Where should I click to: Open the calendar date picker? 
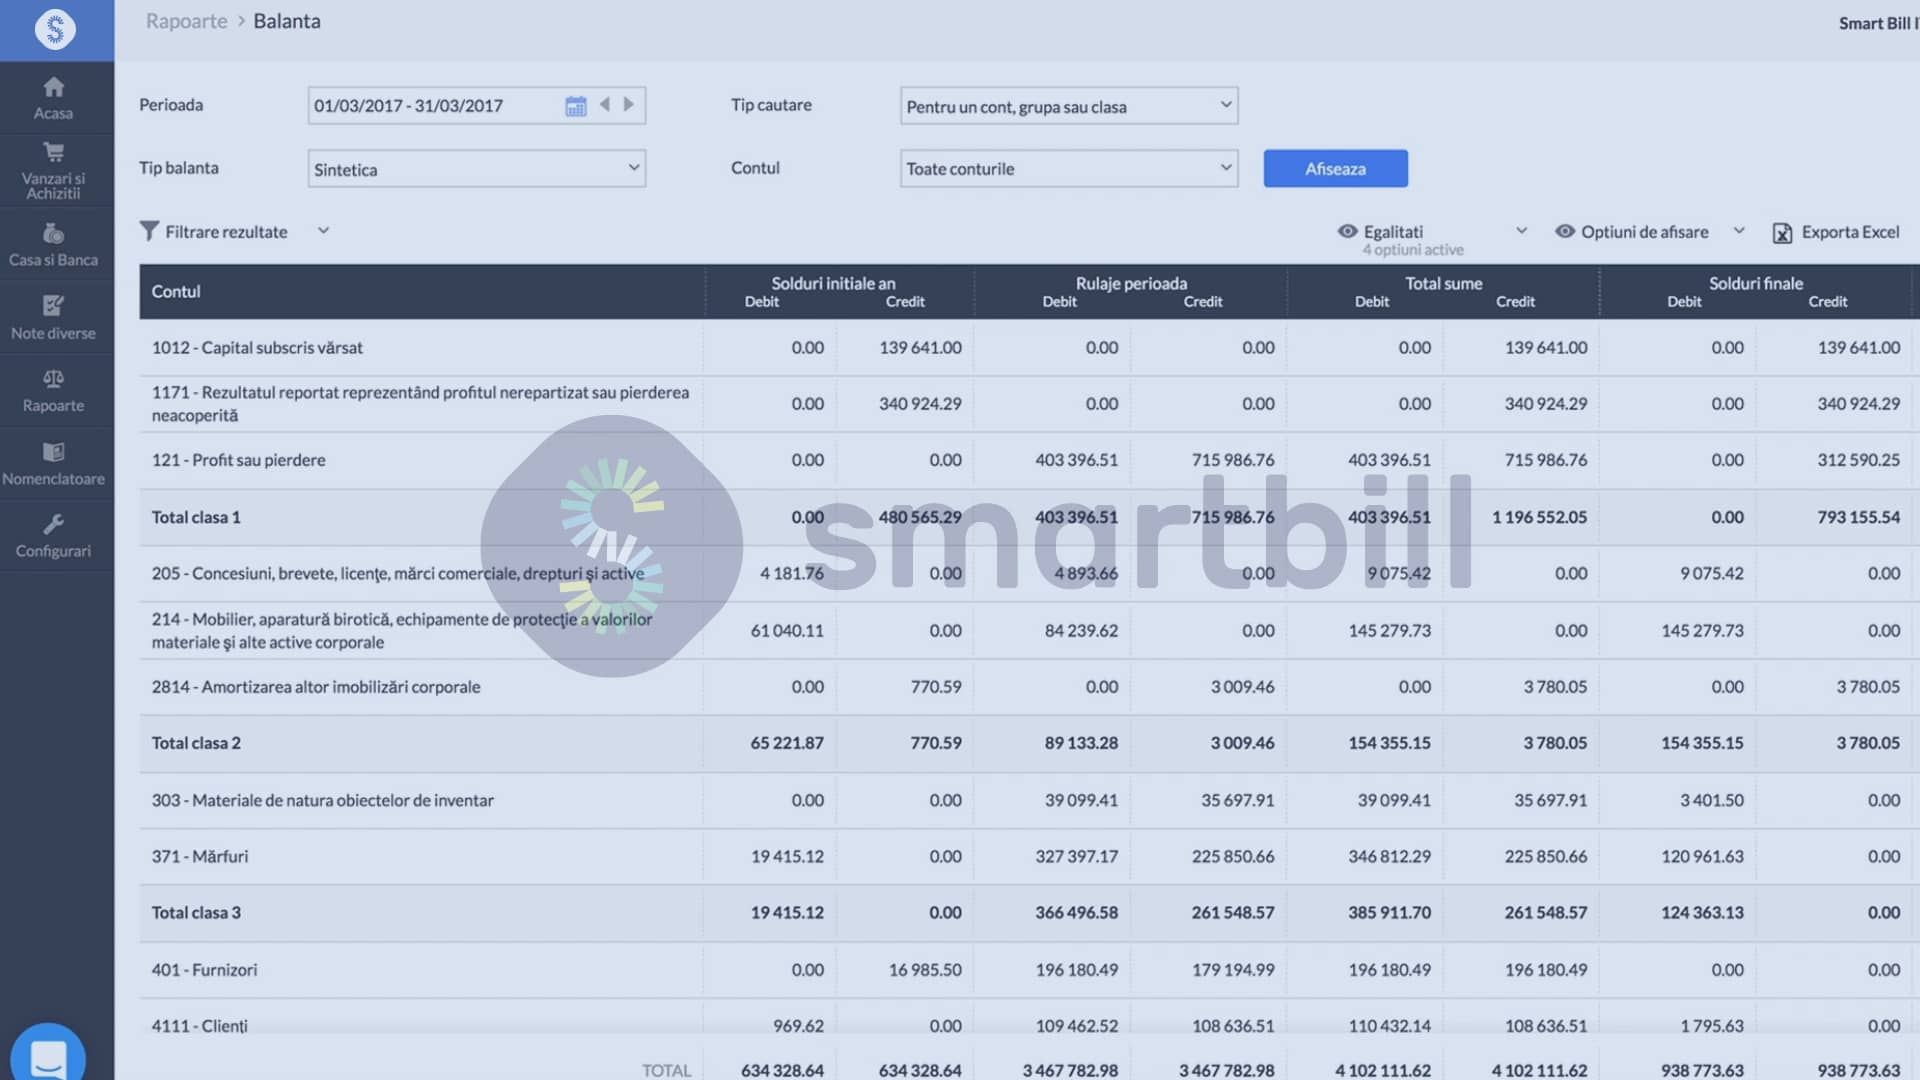coord(575,105)
